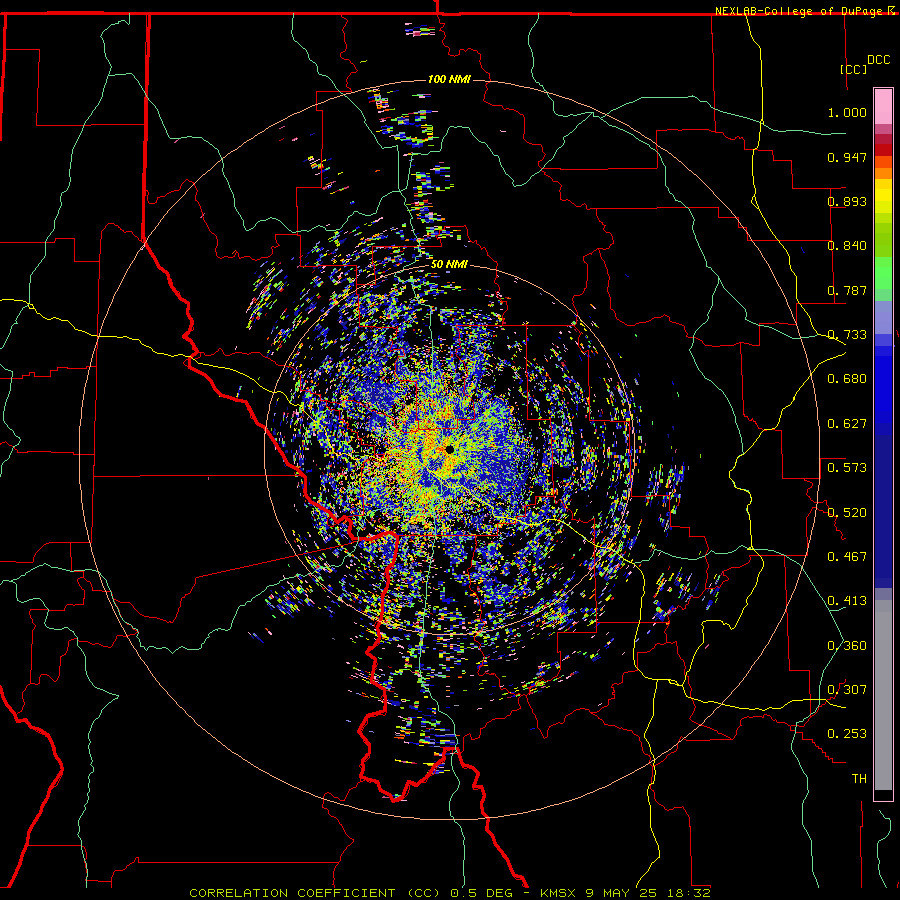This screenshot has height=900, width=900.
Task: Click the 0.413 value on color scale
Action: [847, 601]
